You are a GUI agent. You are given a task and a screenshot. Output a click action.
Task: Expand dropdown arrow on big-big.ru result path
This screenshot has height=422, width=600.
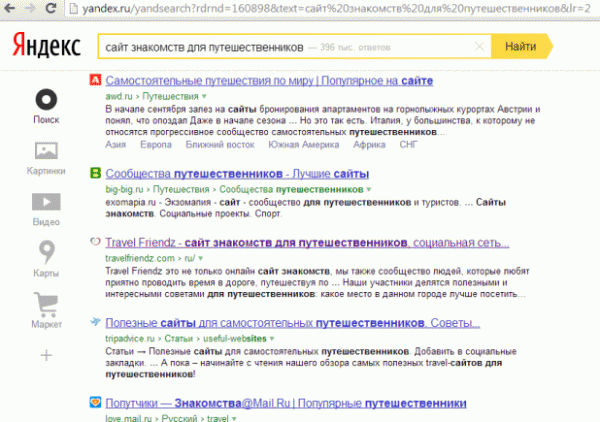[x=369, y=188]
